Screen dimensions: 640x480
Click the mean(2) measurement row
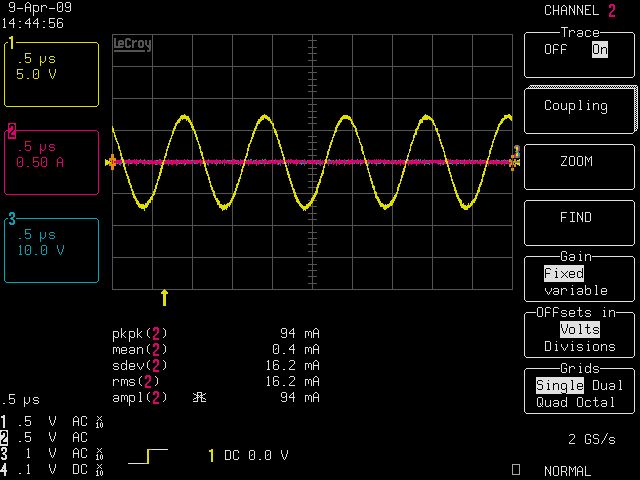[216, 349]
